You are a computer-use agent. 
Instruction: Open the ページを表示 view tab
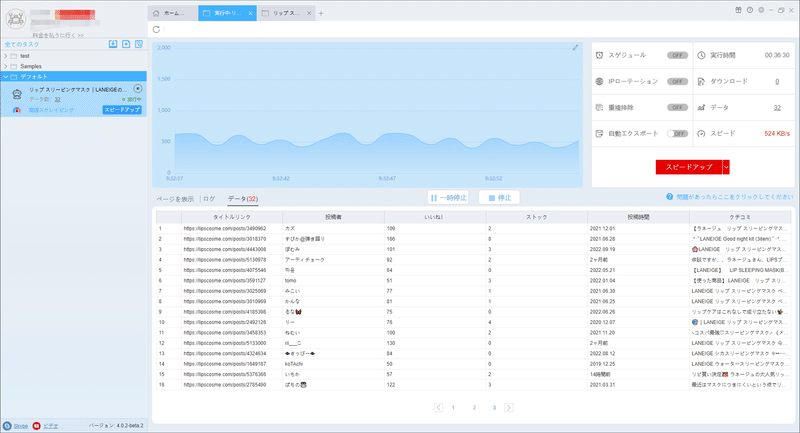[175, 199]
